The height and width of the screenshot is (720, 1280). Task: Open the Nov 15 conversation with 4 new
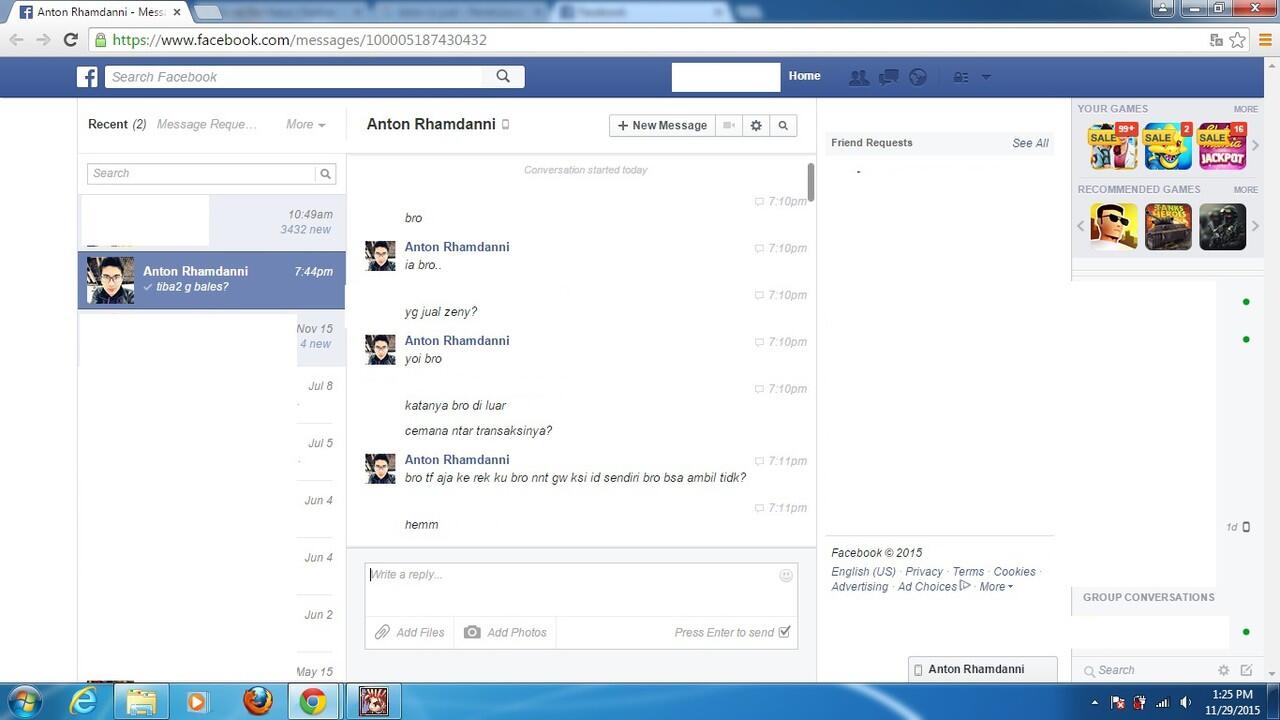(x=211, y=337)
